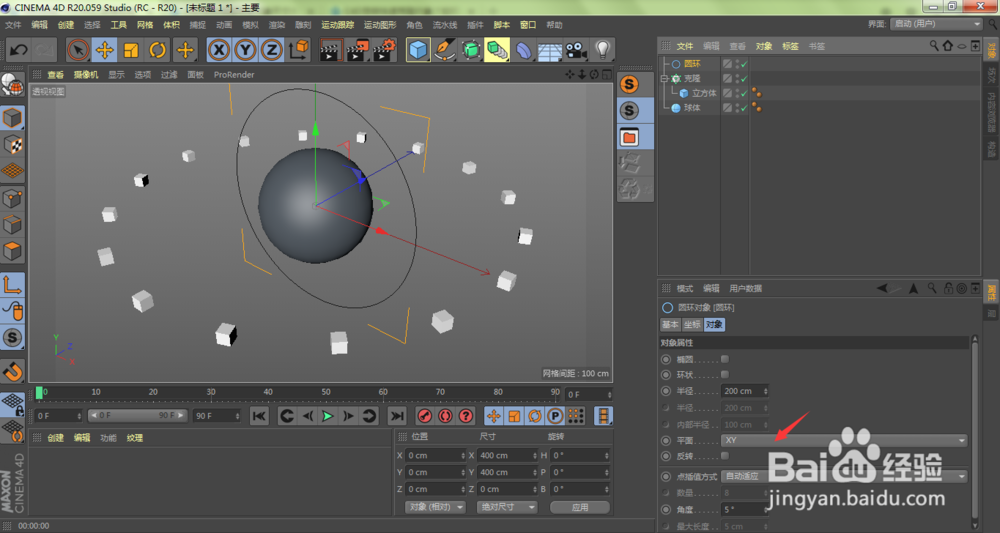
Task: Click the X position 0 cm field
Action: click(x=436, y=455)
